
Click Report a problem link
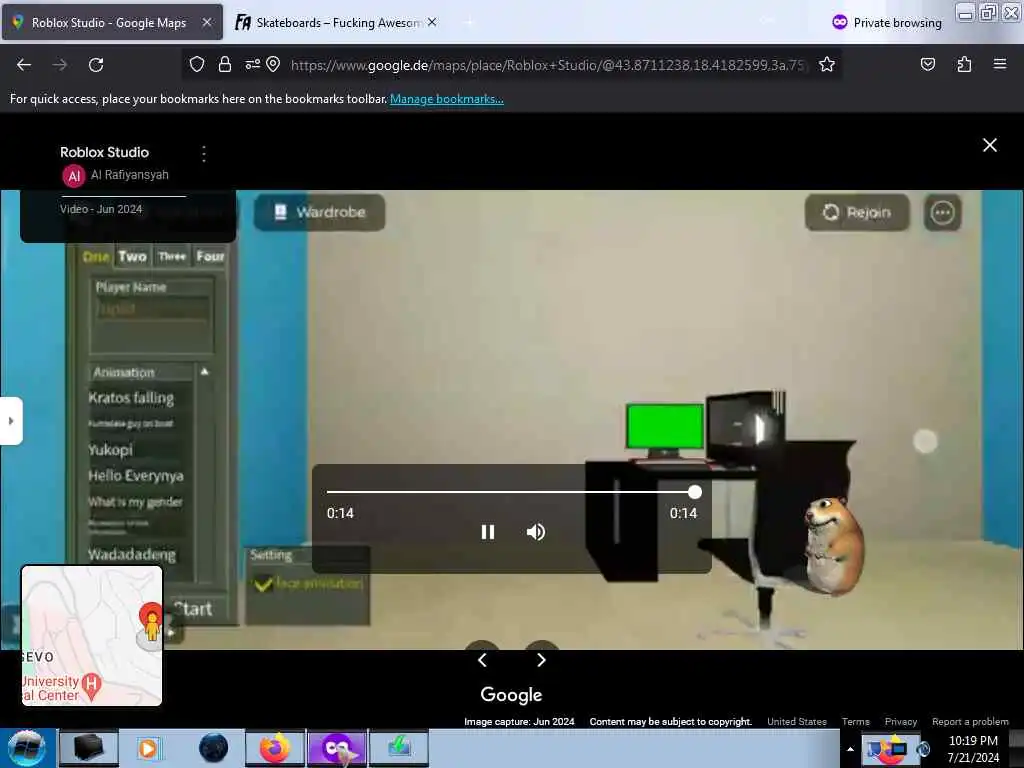[970, 722]
